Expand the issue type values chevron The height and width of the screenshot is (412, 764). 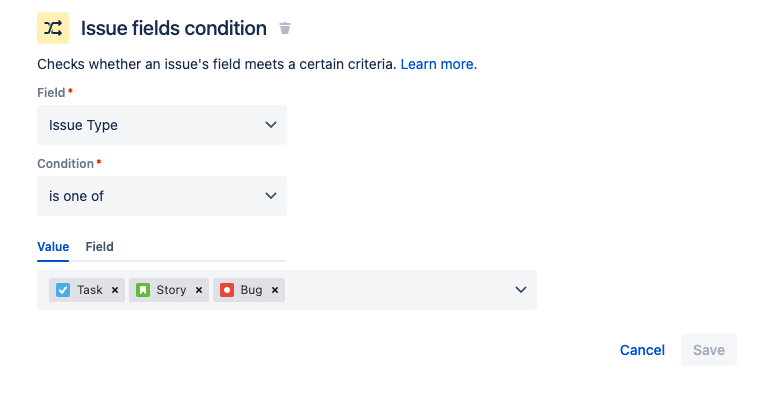point(520,290)
